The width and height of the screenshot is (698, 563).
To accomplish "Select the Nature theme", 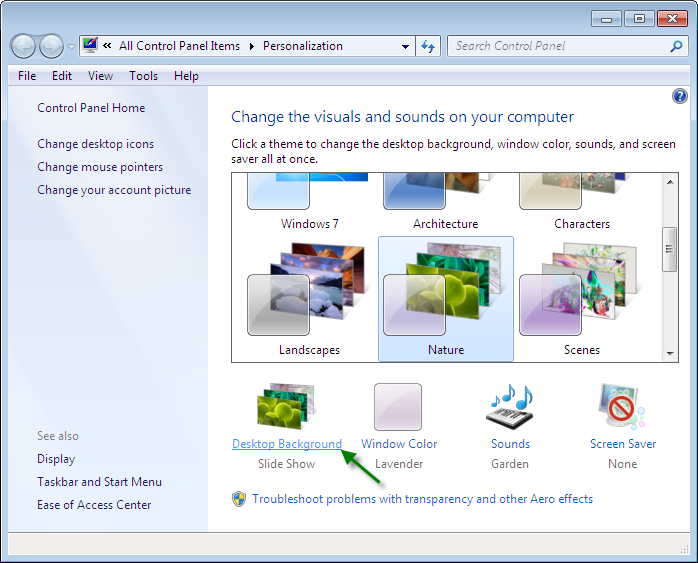I will [x=446, y=299].
